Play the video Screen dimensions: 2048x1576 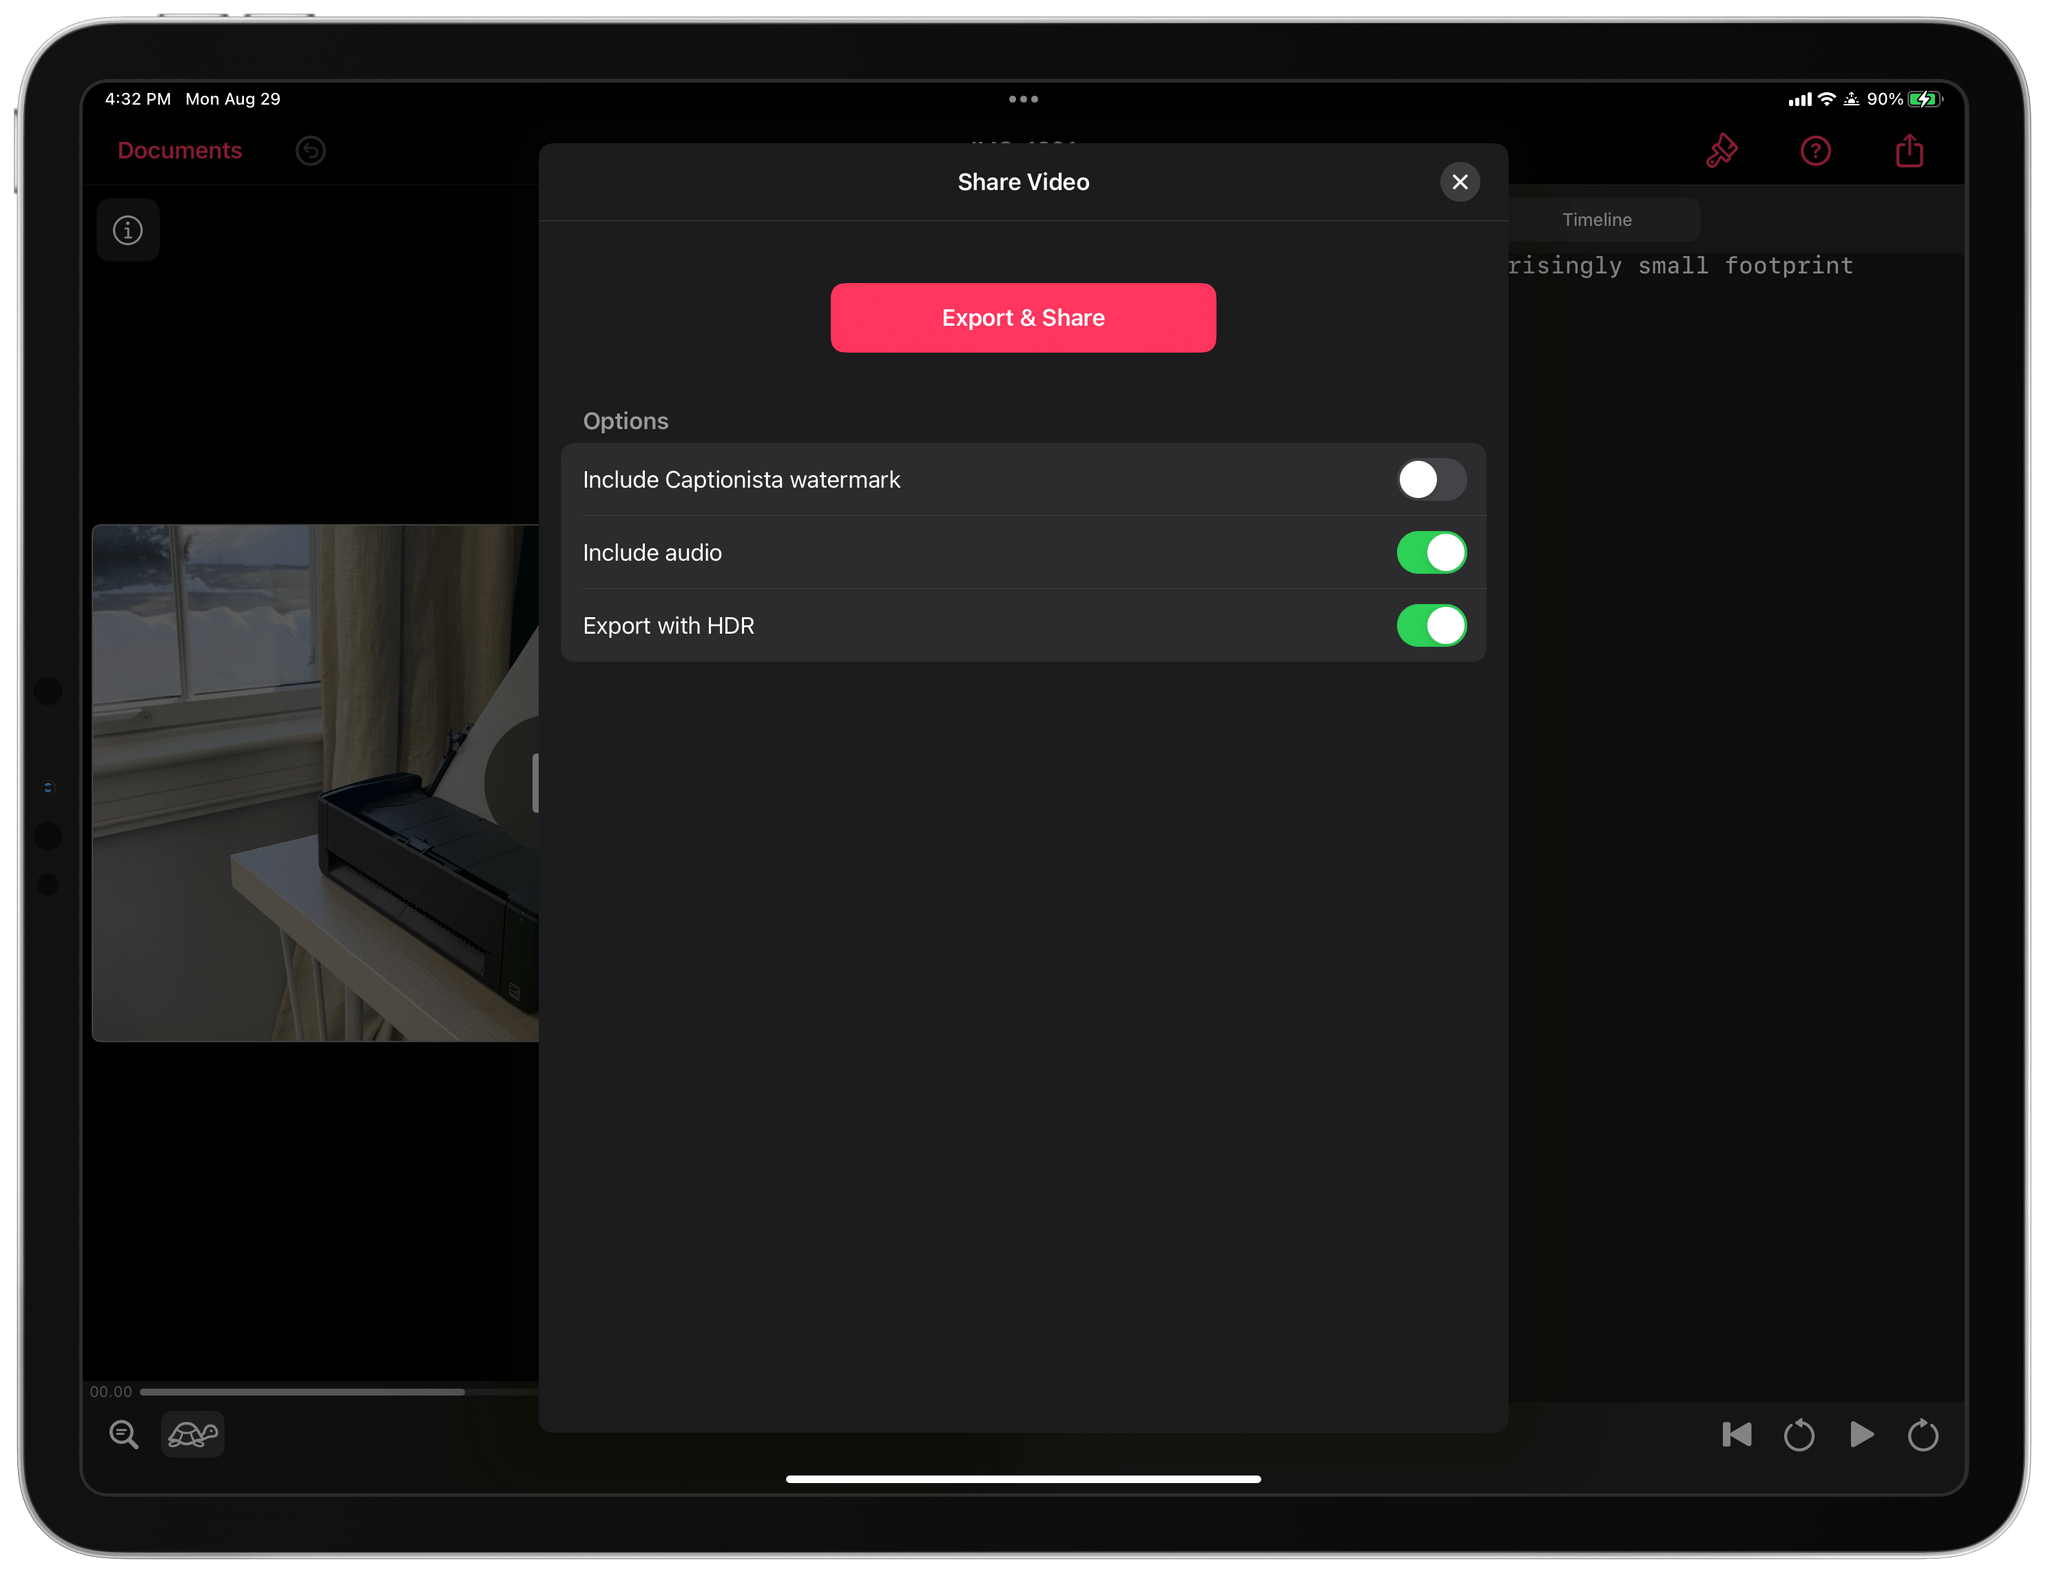tap(1861, 1435)
